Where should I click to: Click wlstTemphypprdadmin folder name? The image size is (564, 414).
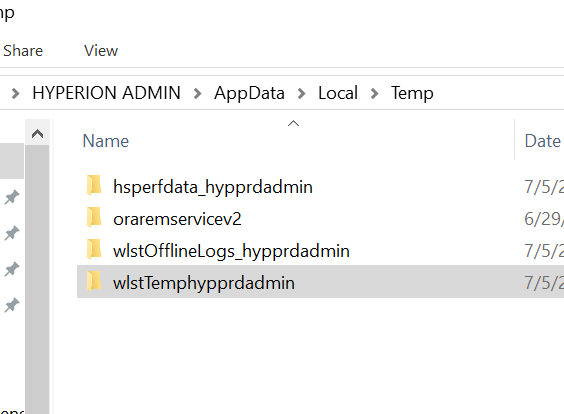204,283
